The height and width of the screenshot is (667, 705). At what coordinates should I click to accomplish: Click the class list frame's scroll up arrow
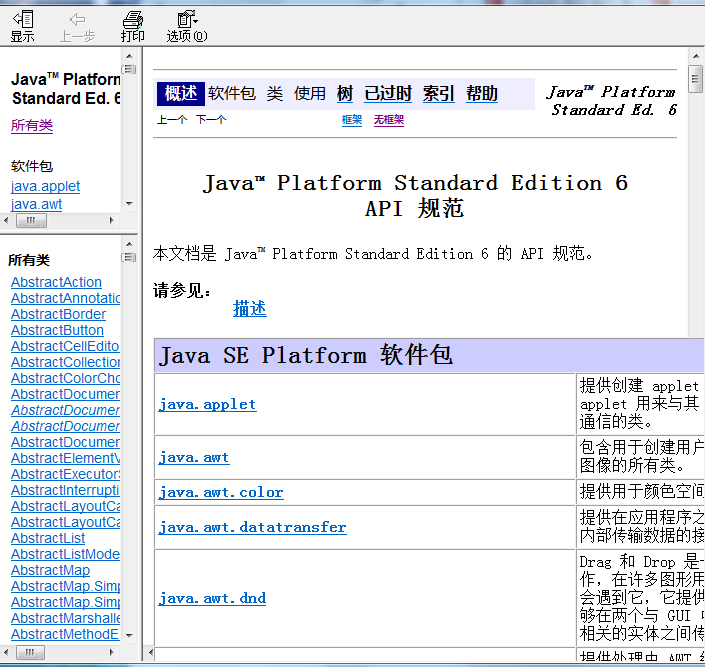coord(129,244)
